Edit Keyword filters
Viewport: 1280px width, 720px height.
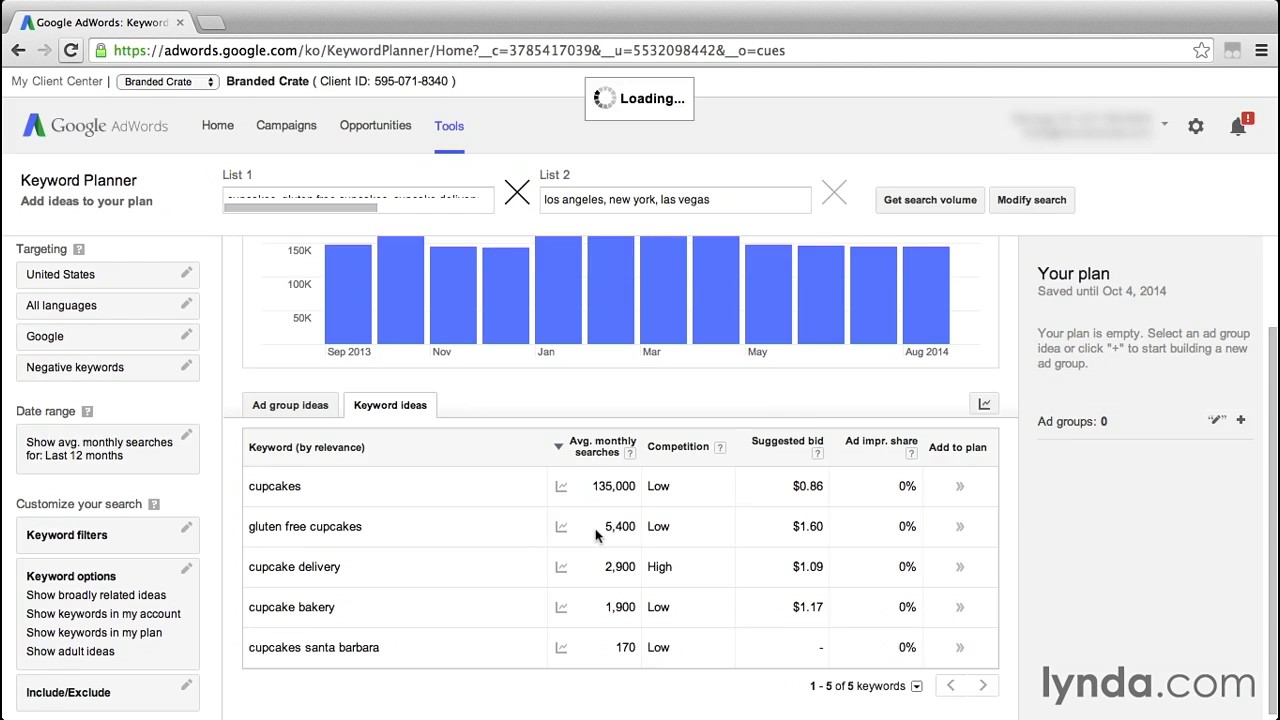(186, 528)
